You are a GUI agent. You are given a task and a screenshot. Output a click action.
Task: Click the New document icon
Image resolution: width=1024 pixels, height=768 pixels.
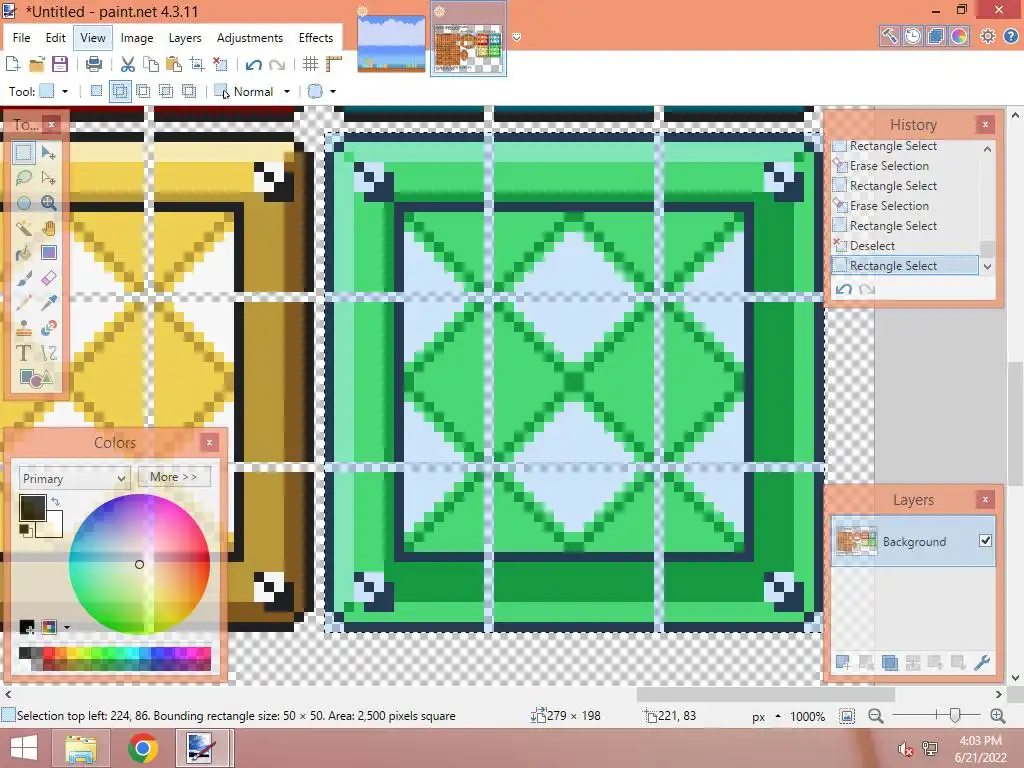[12, 64]
